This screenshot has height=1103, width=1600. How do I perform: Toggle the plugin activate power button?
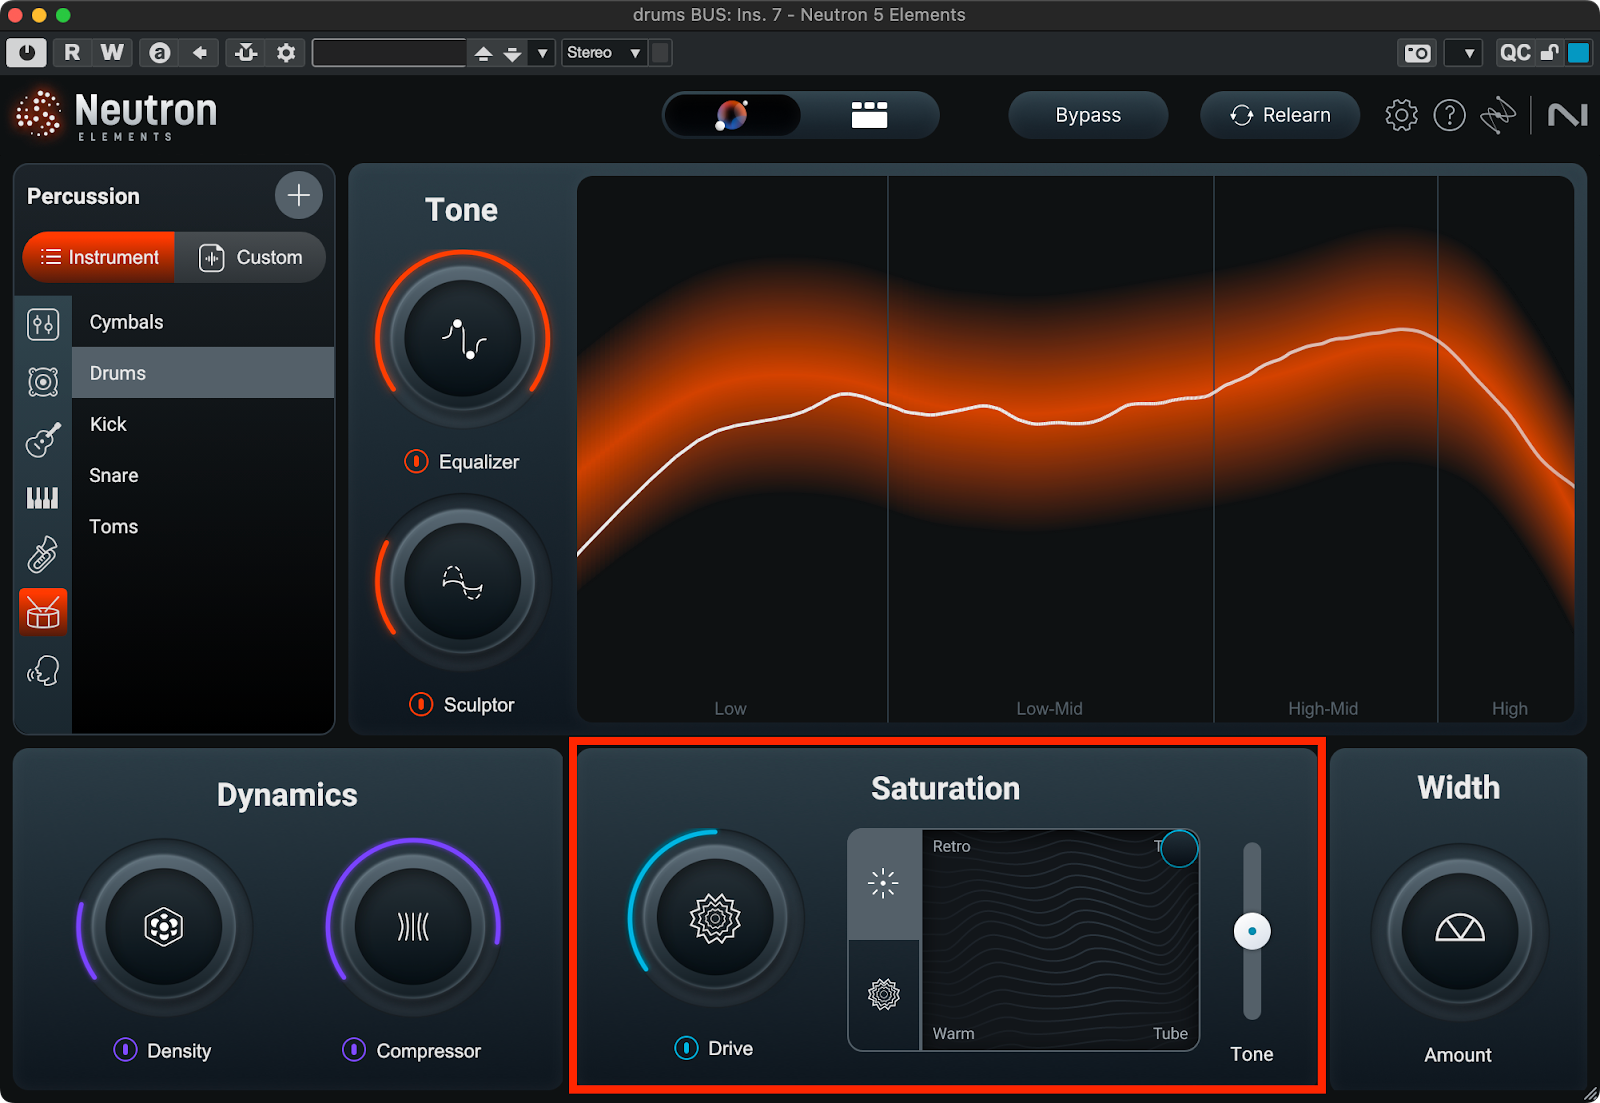point(26,52)
